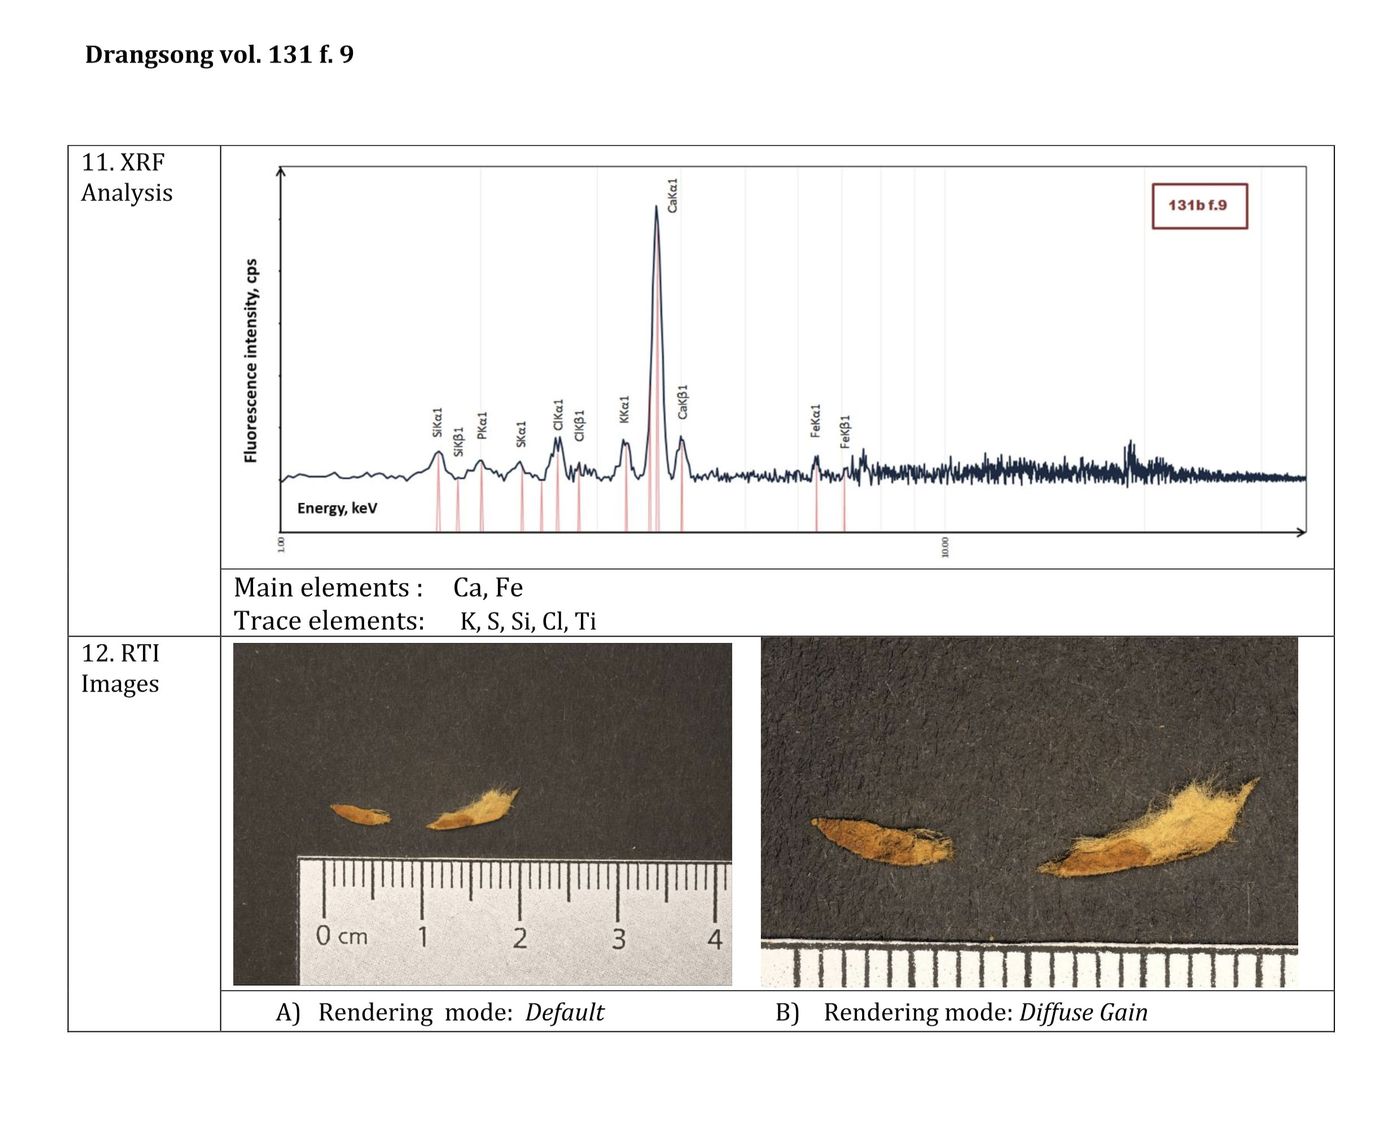Click the 'Energy, keV' axis label
The width and height of the screenshot is (1400, 1148).
(x=337, y=508)
